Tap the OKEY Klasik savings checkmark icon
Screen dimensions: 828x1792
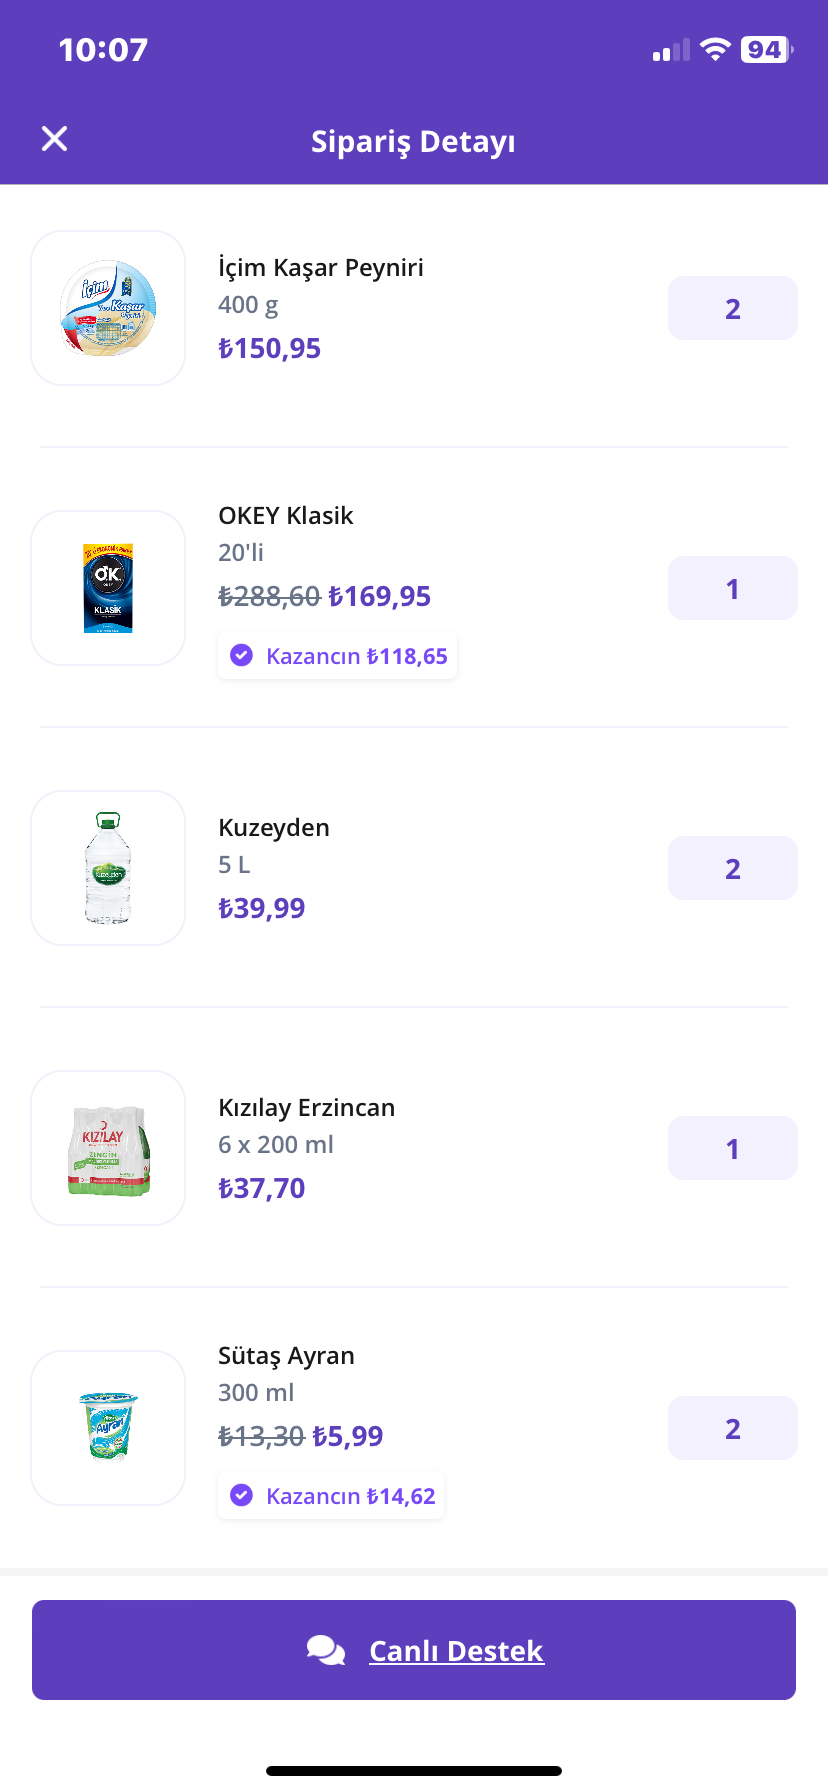[x=241, y=655]
